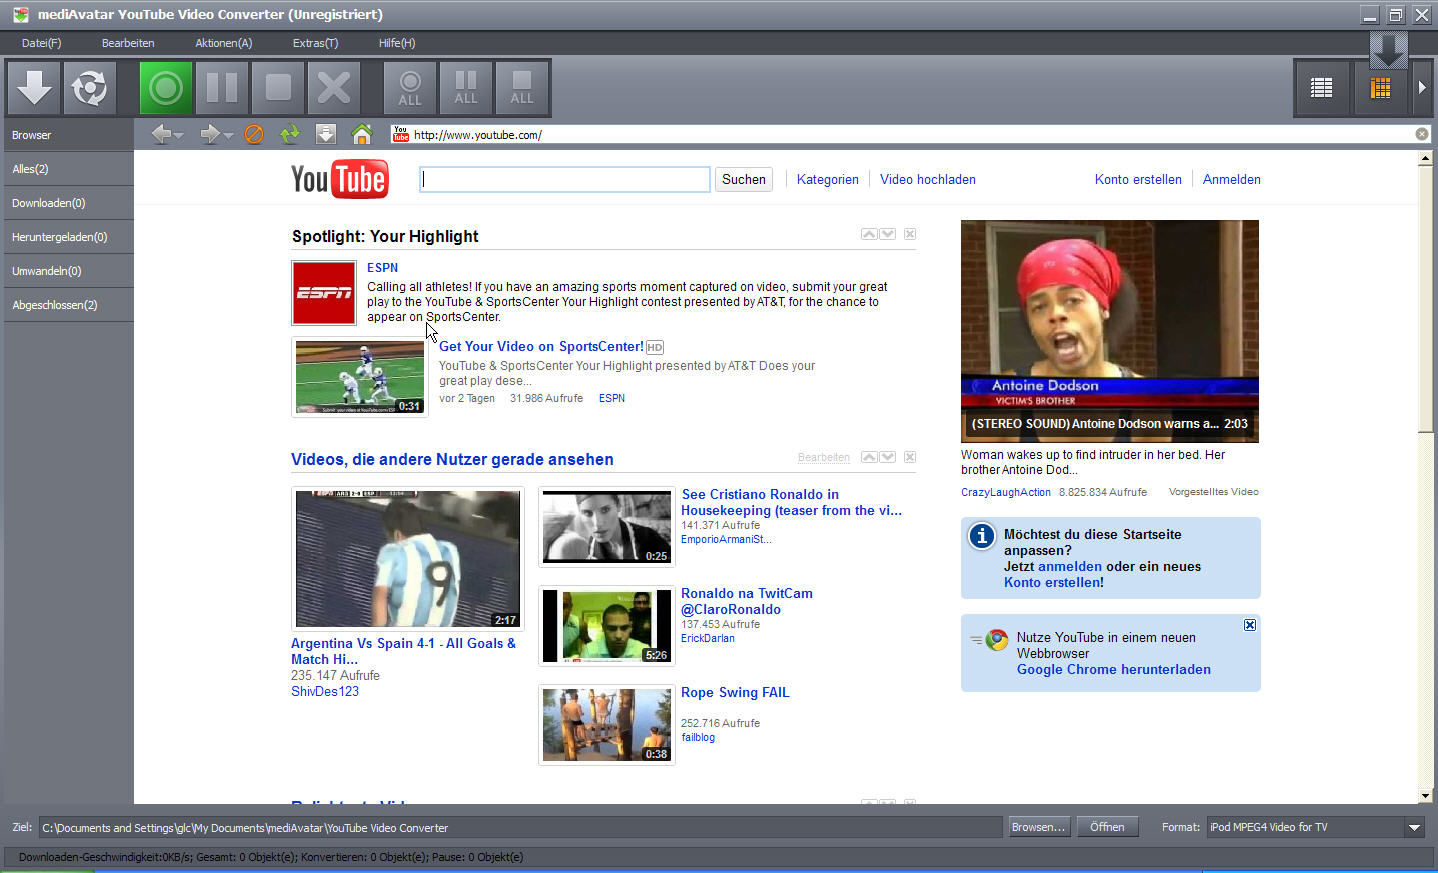Switch to orange grid view icon

coord(1380,88)
